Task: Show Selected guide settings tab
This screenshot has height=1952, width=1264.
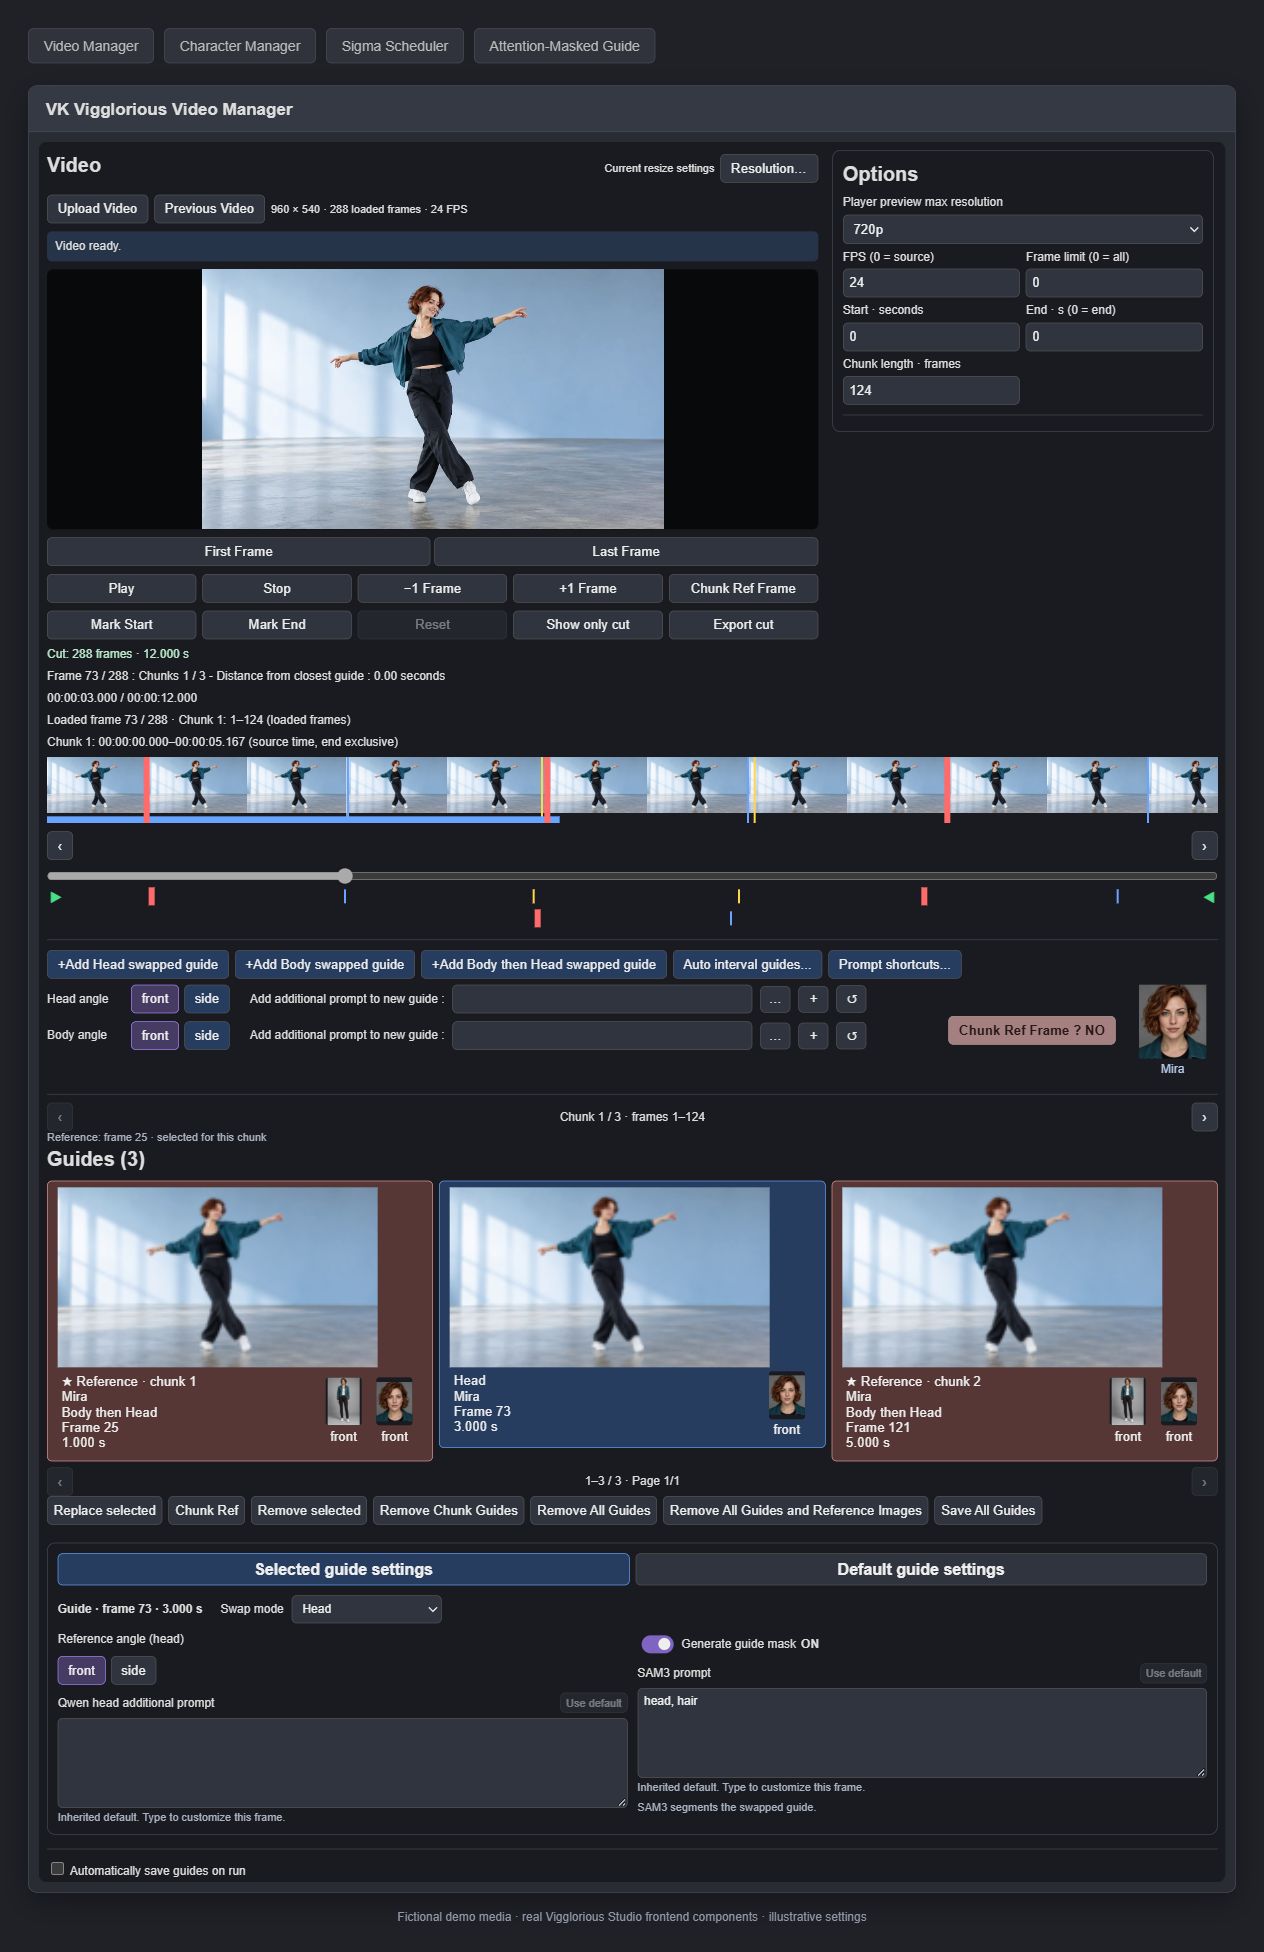Action: click(x=343, y=1569)
